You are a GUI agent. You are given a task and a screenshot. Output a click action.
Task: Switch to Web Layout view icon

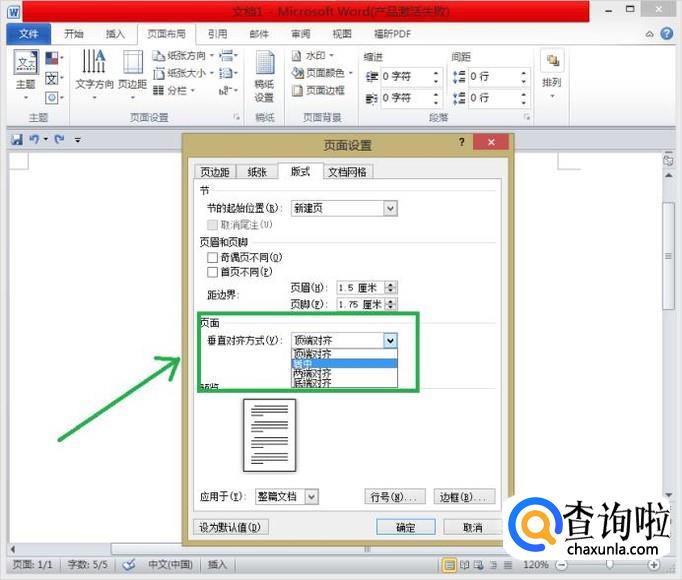[x=478, y=565]
